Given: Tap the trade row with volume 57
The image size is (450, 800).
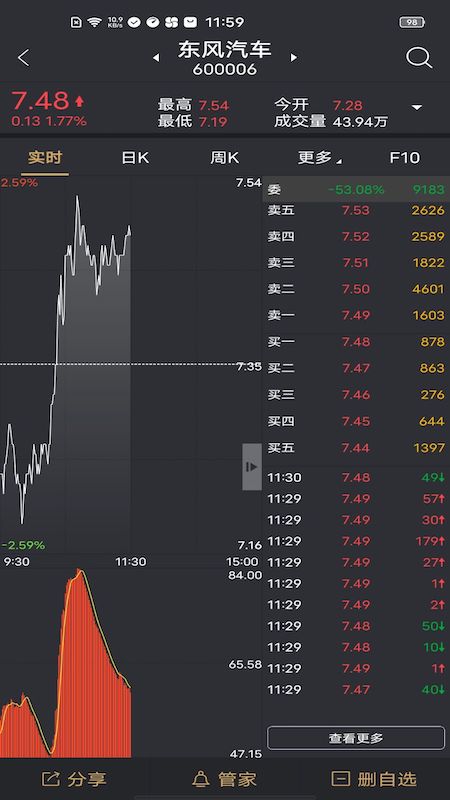Looking at the screenshot, I should [356, 499].
